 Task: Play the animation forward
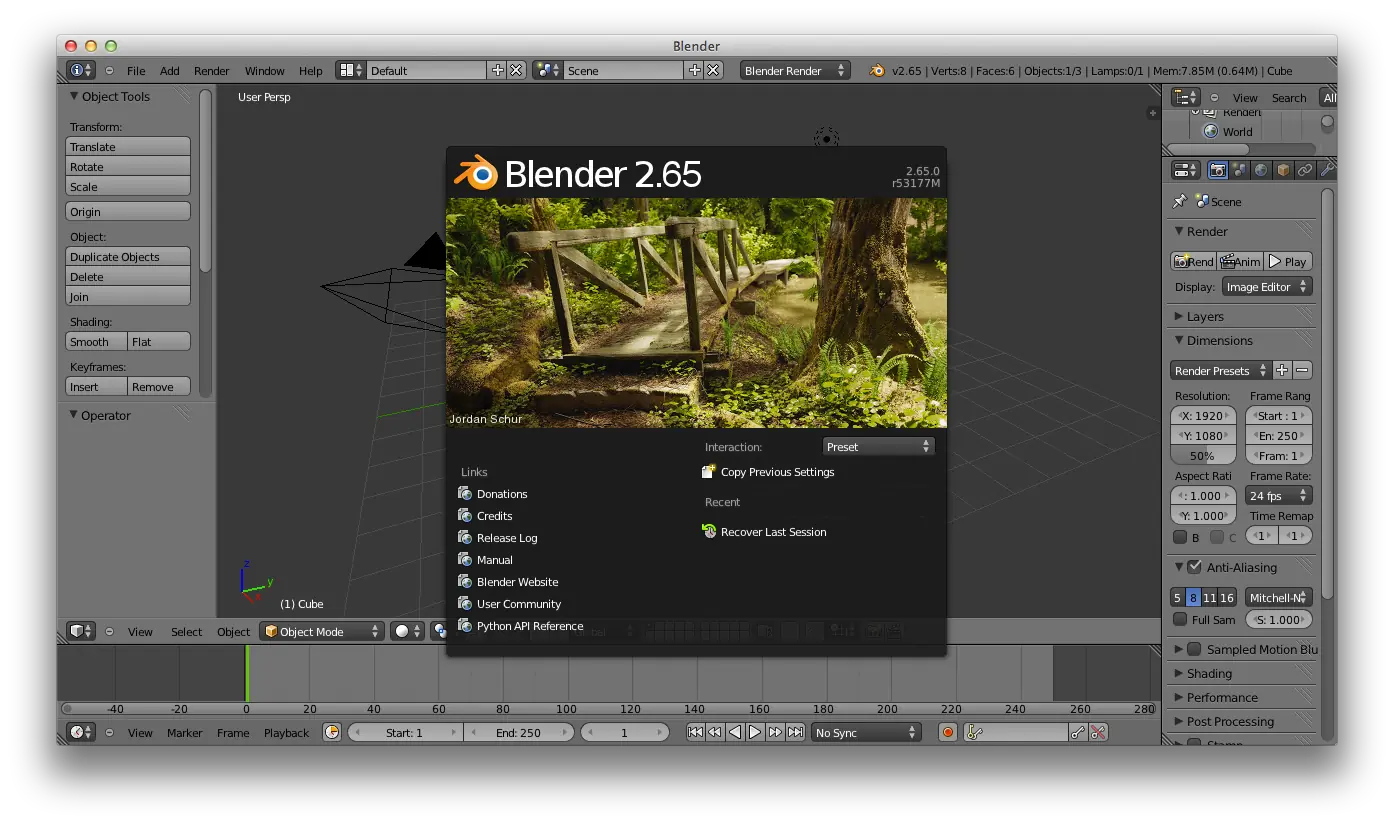click(755, 733)
